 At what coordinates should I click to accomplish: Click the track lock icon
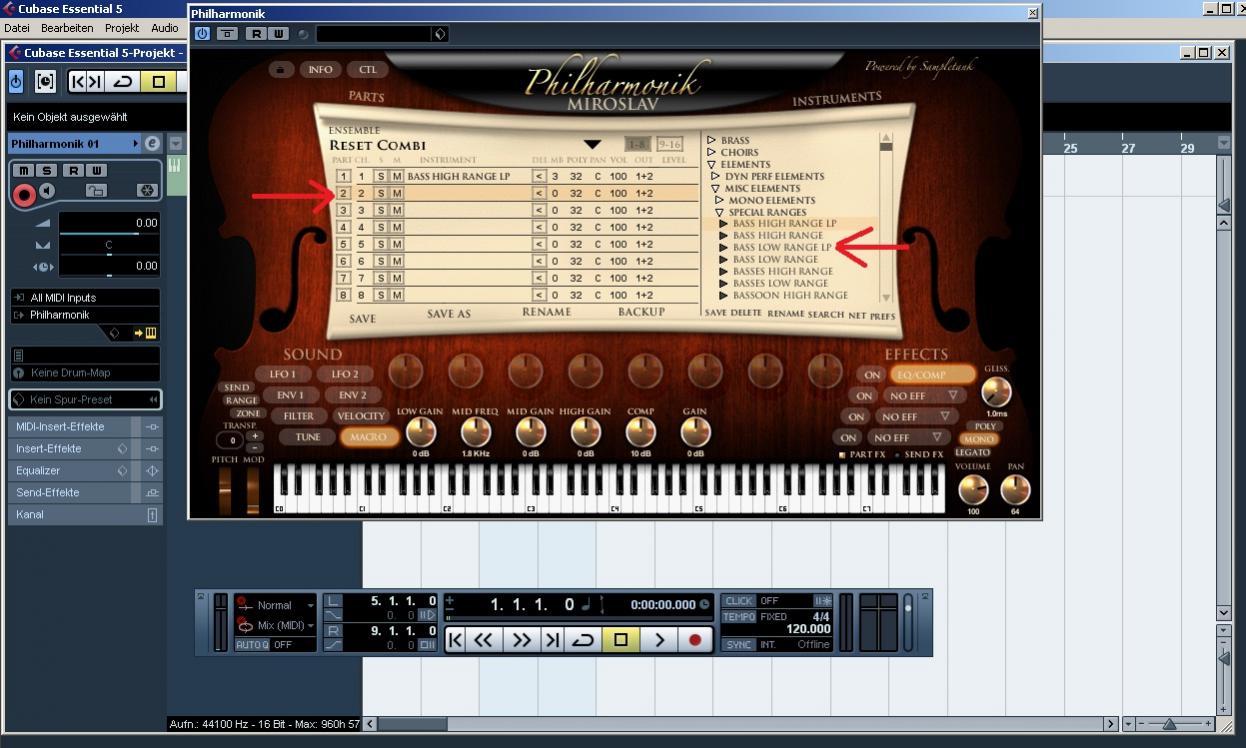[96, 190]
